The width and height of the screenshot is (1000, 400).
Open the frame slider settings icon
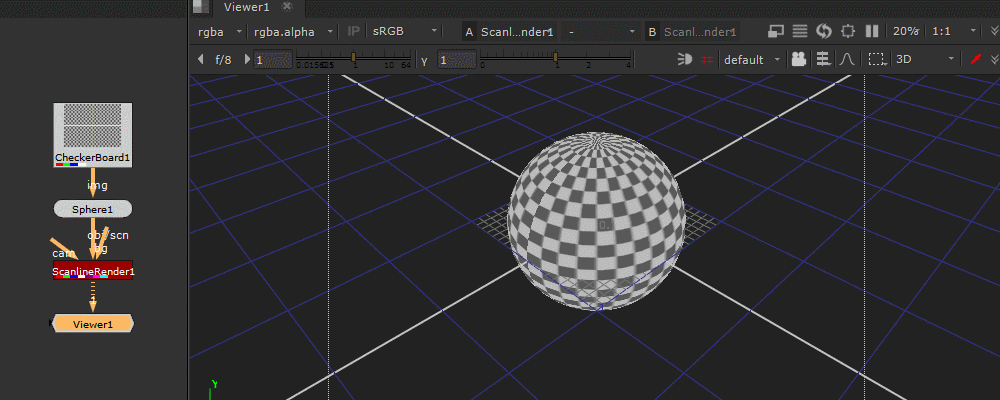point(823,59)
